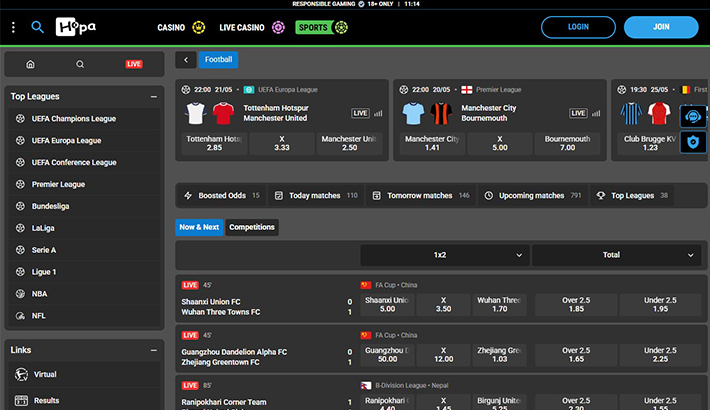Bet on Tottenham Hotspur at 2.85

coord(214,143)
